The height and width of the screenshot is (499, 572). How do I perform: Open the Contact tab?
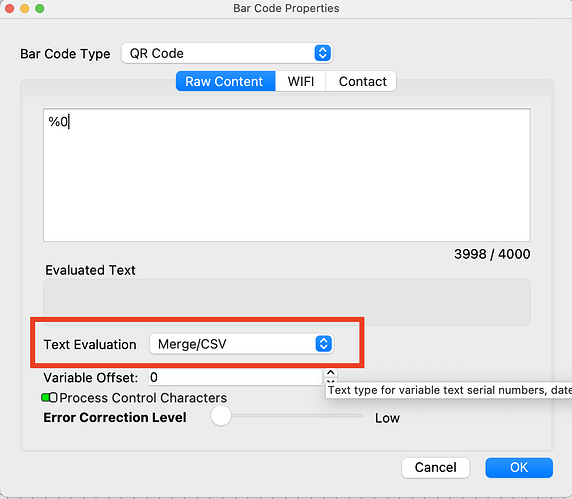361,81
